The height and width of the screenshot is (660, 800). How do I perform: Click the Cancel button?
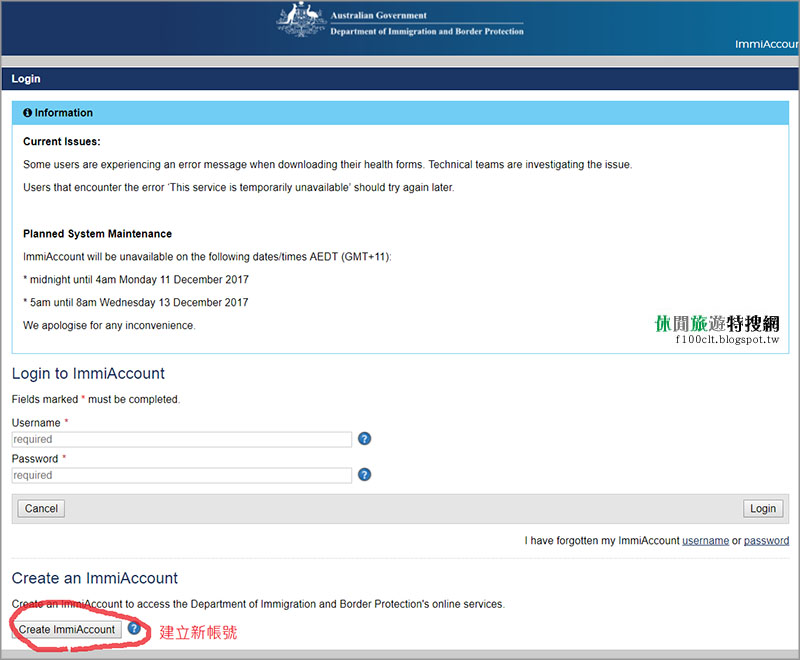(x=41, y=509)
